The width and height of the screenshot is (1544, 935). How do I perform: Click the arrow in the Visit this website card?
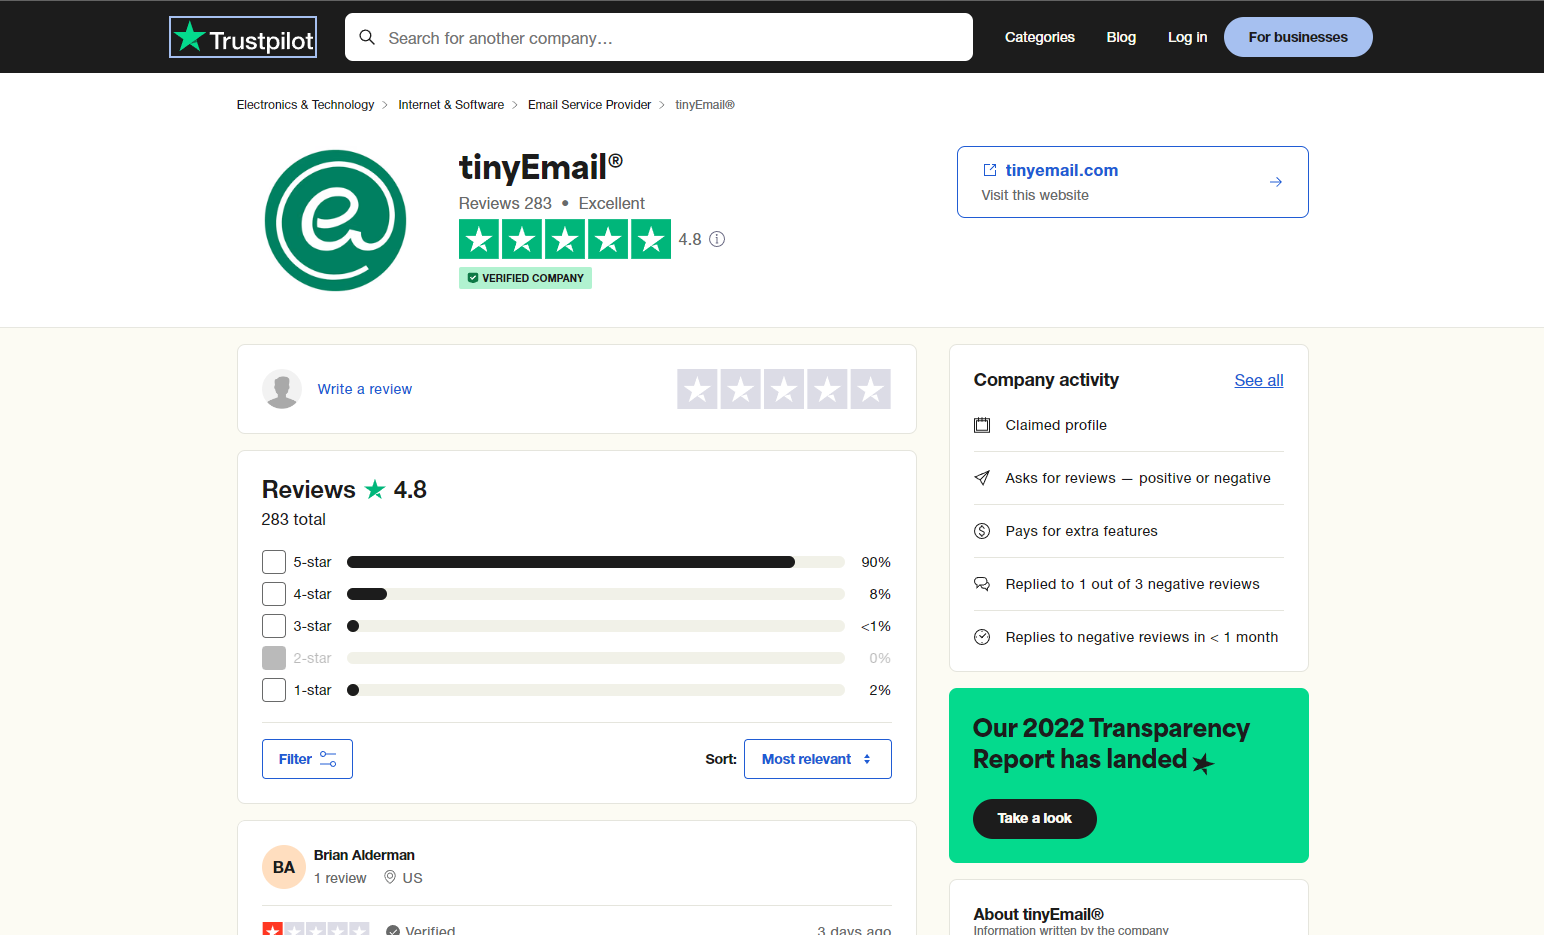[1276, 182]
